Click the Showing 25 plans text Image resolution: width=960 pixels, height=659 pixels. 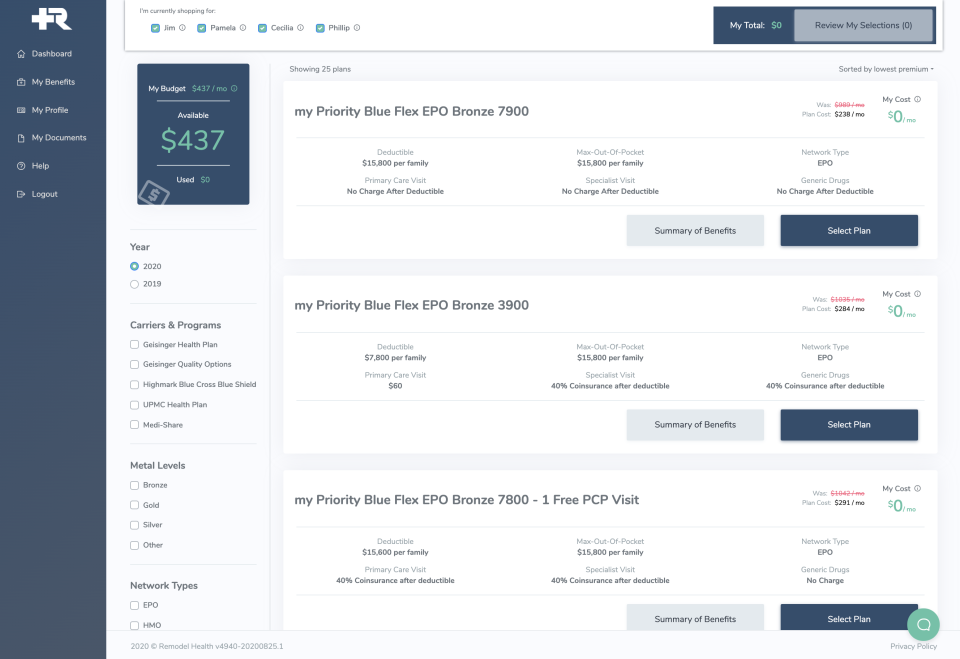[320, 69]
